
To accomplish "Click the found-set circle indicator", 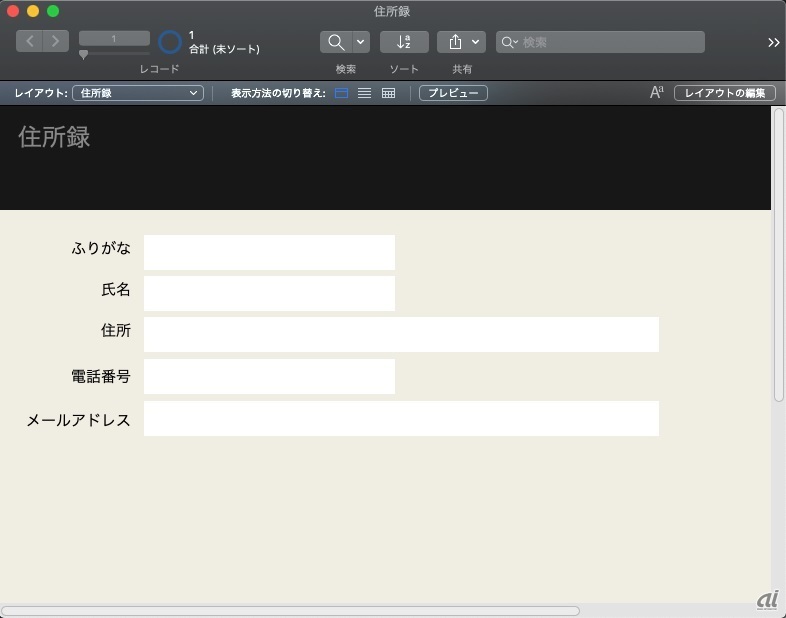I will 170,42.
